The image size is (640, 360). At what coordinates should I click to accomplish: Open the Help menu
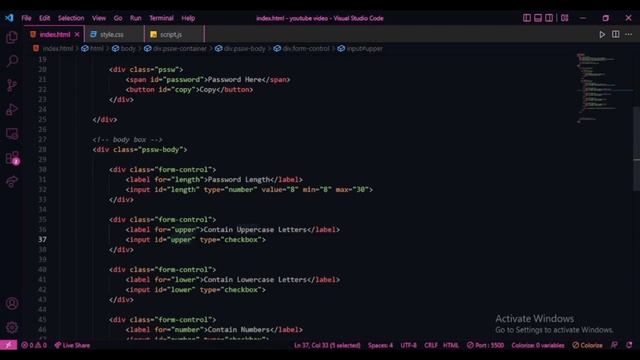[188, 18]
